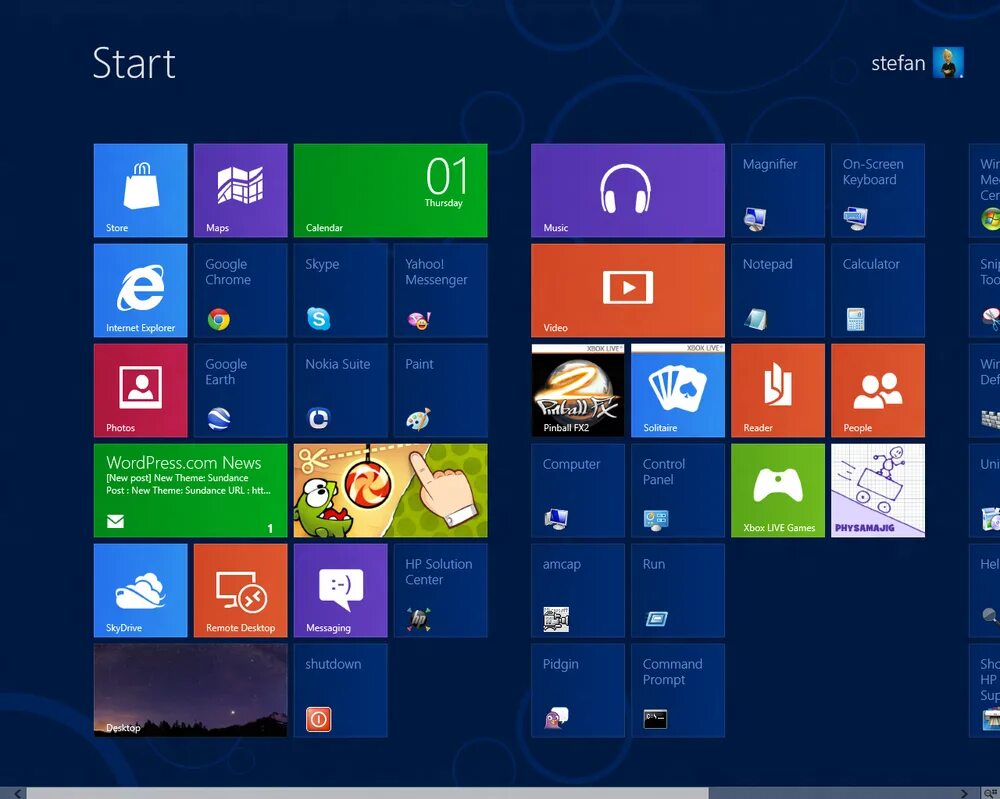Open the SkyDrive tile

coord(140,590)
